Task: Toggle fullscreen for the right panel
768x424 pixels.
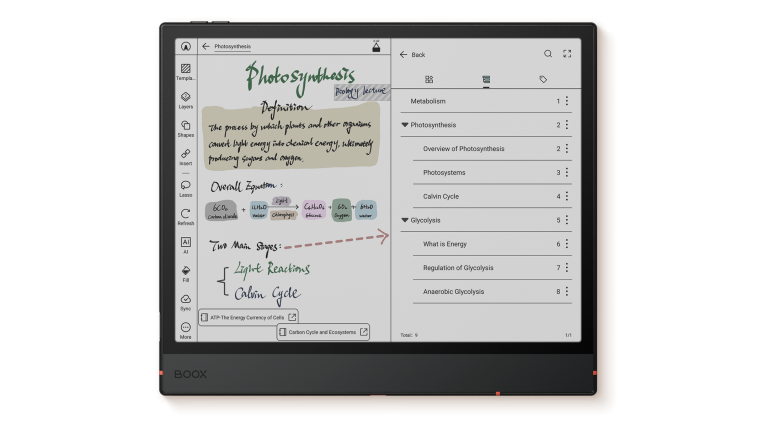Action: point(567,54)
